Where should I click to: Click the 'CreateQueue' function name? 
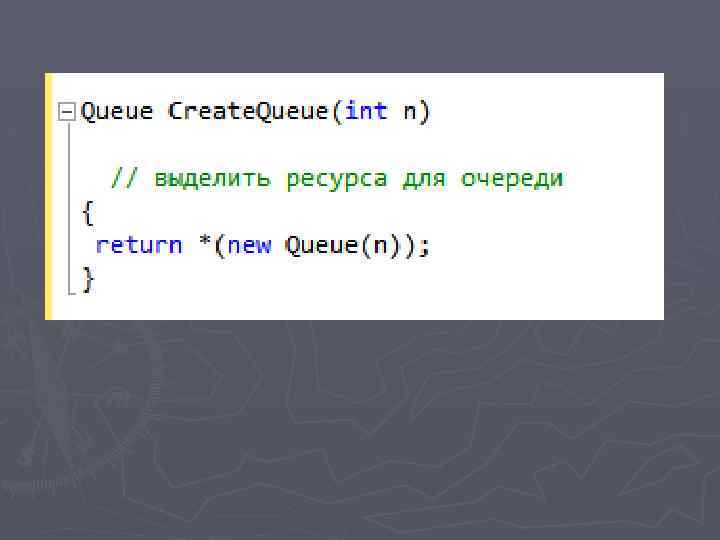(248, 111)
